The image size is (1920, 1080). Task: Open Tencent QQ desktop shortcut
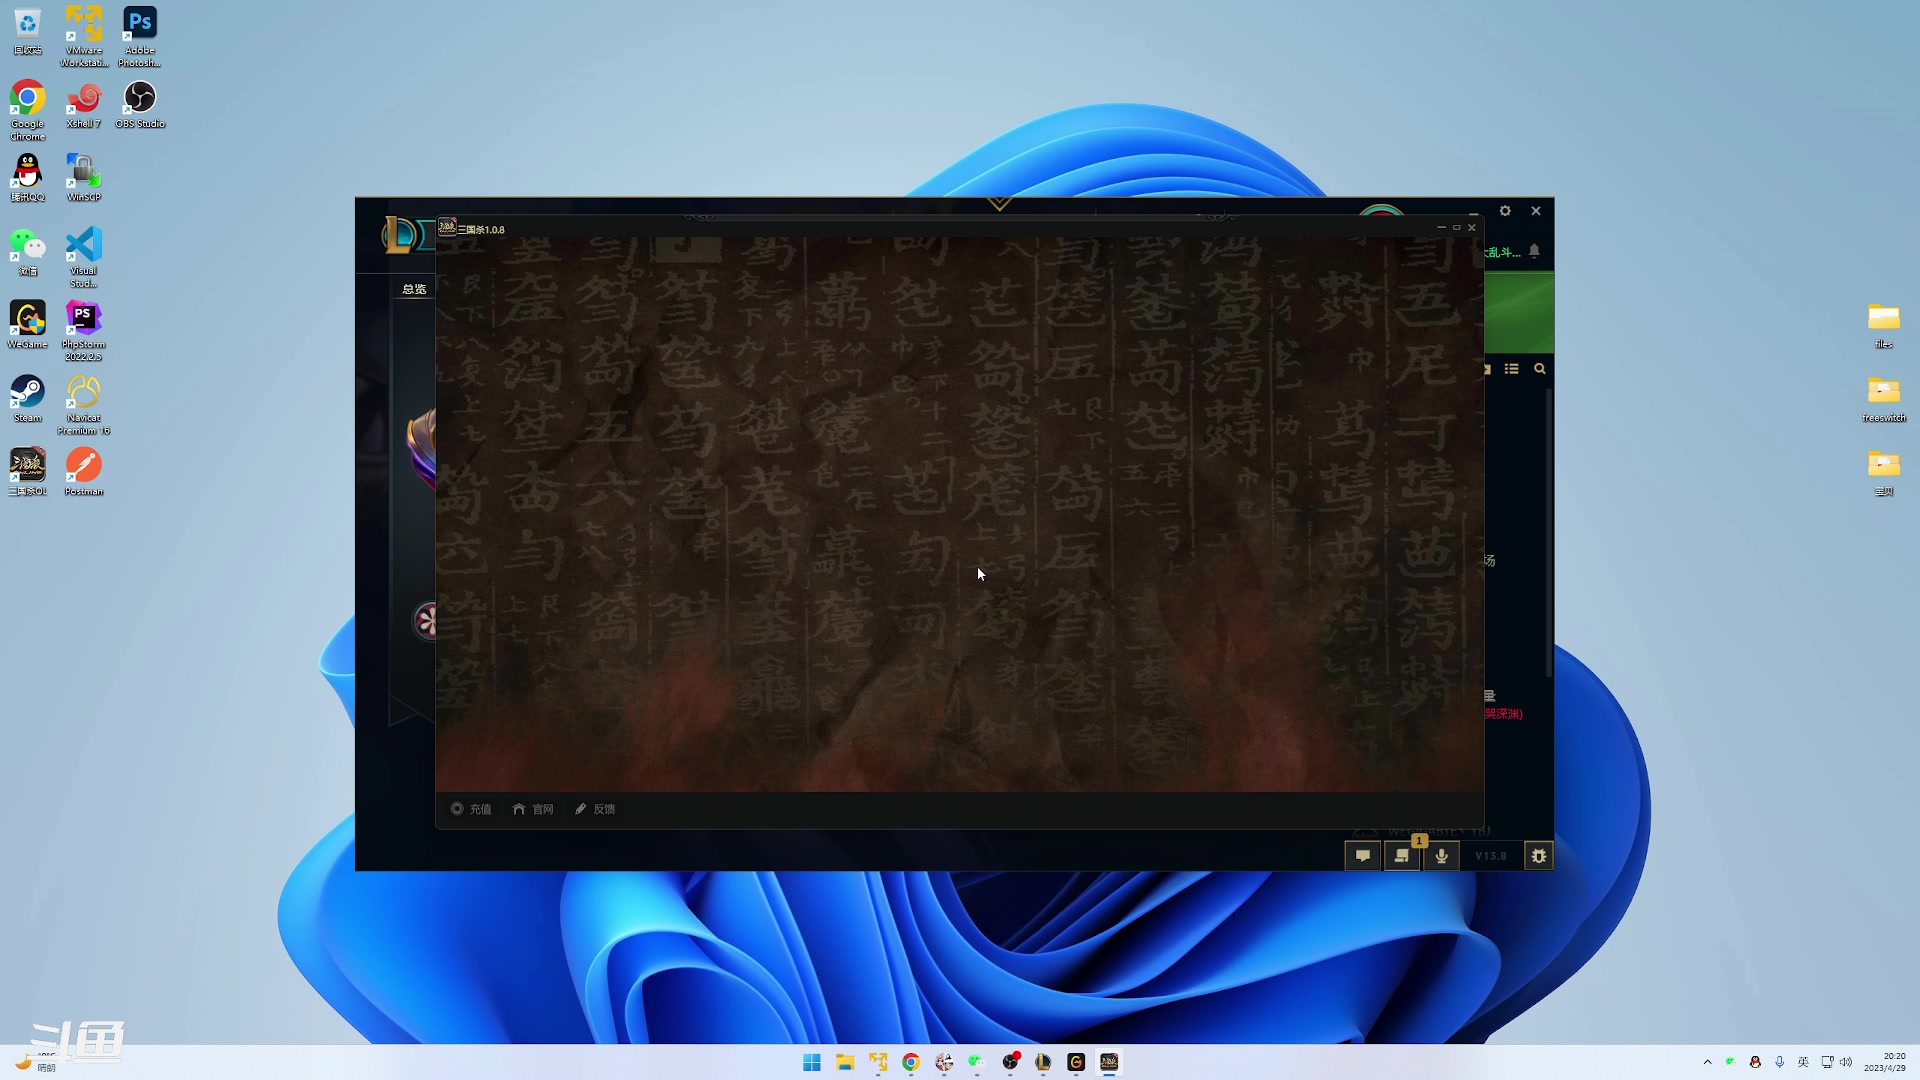(28, 178)
